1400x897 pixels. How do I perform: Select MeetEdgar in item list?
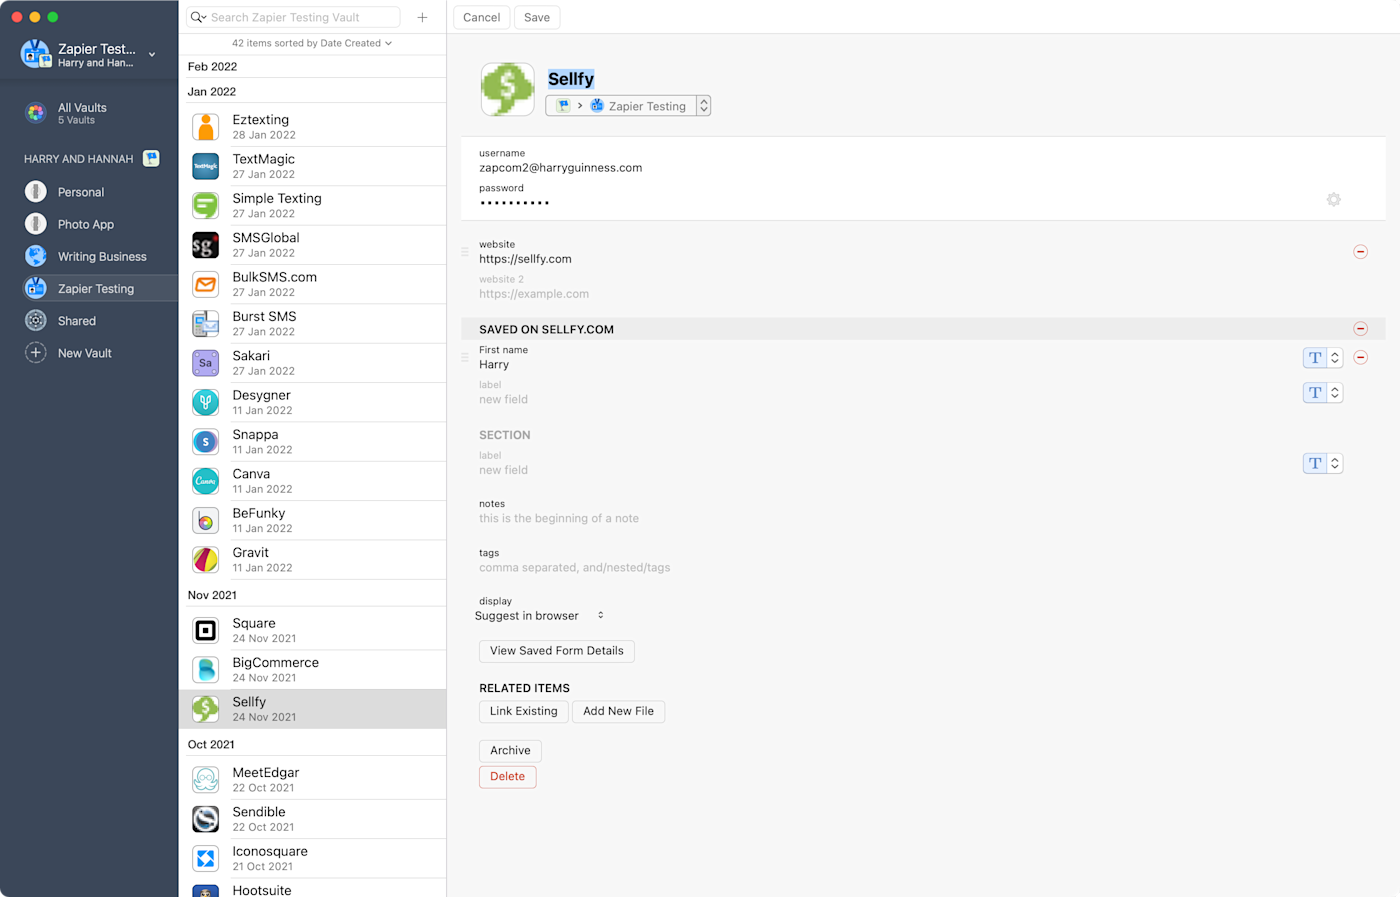tap(312, 779)
